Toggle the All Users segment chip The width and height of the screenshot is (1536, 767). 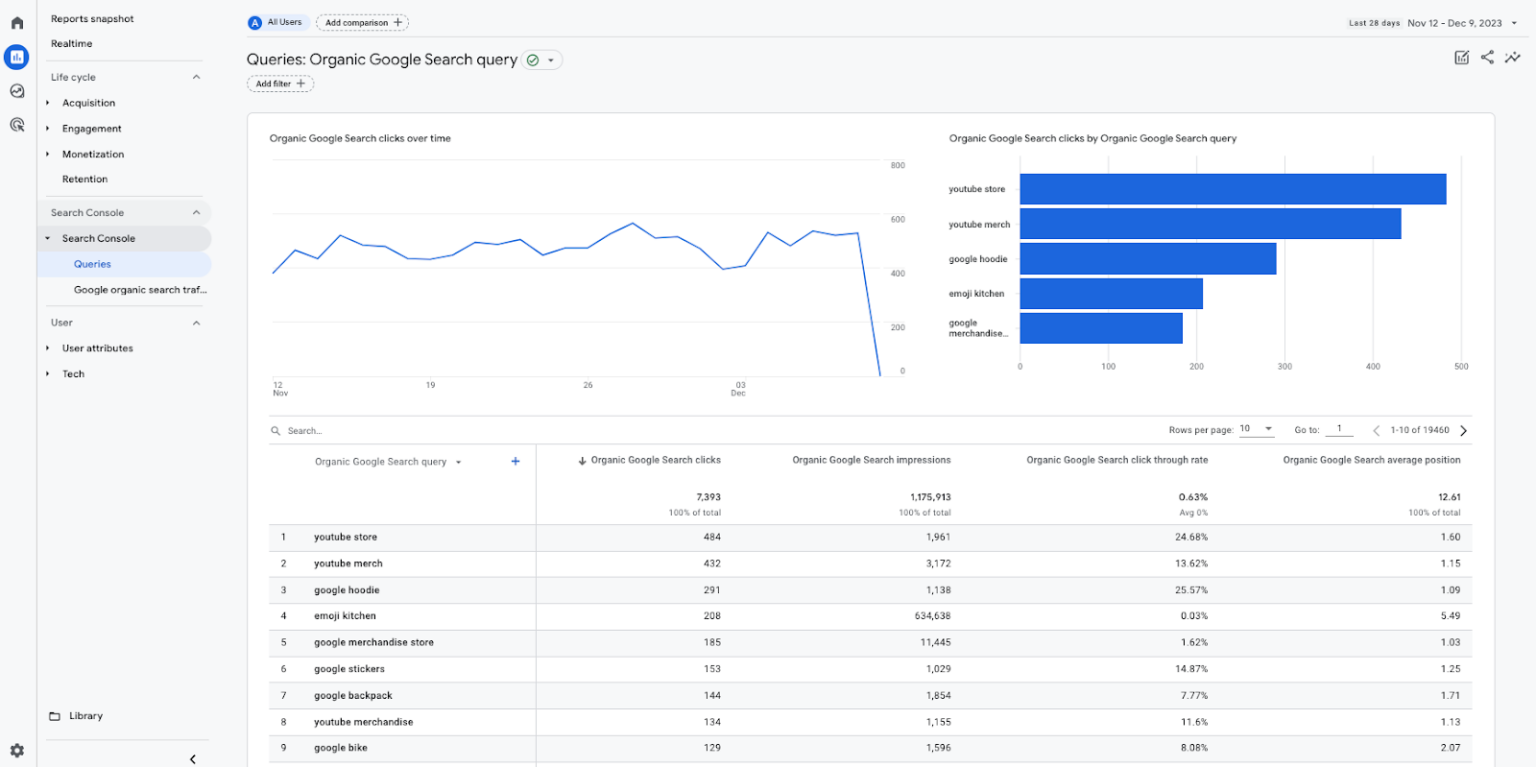tap(276, 22)
